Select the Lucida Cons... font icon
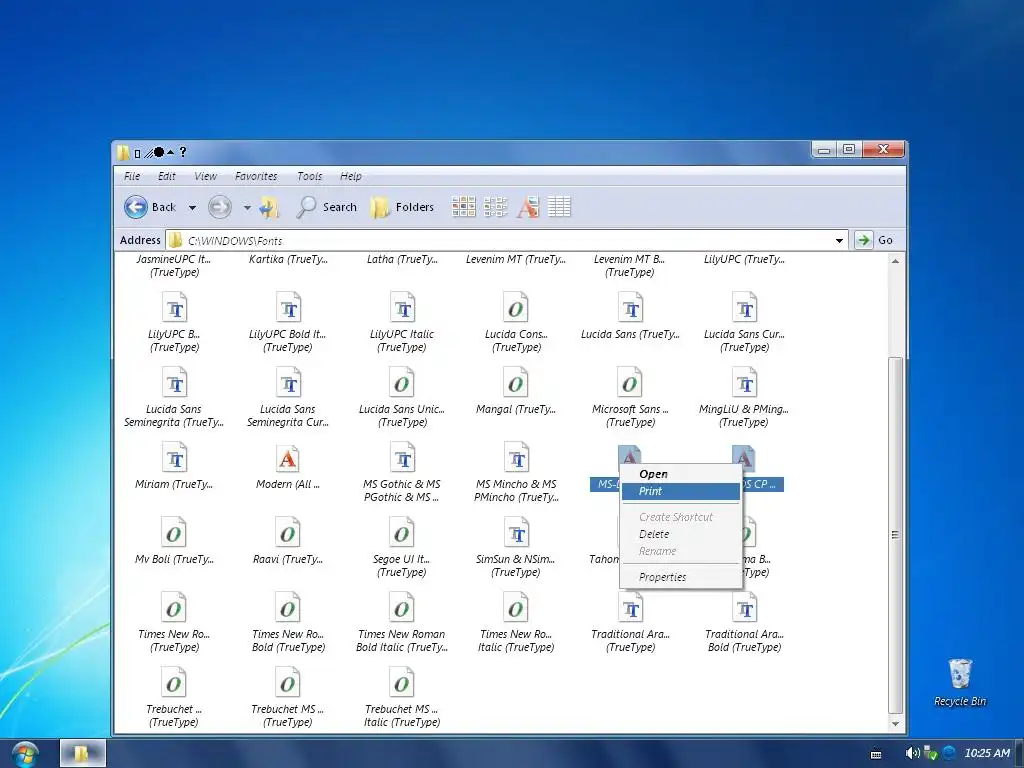Image resolution: width=1024 pixels, height=768 pixels. coord(515,307)
